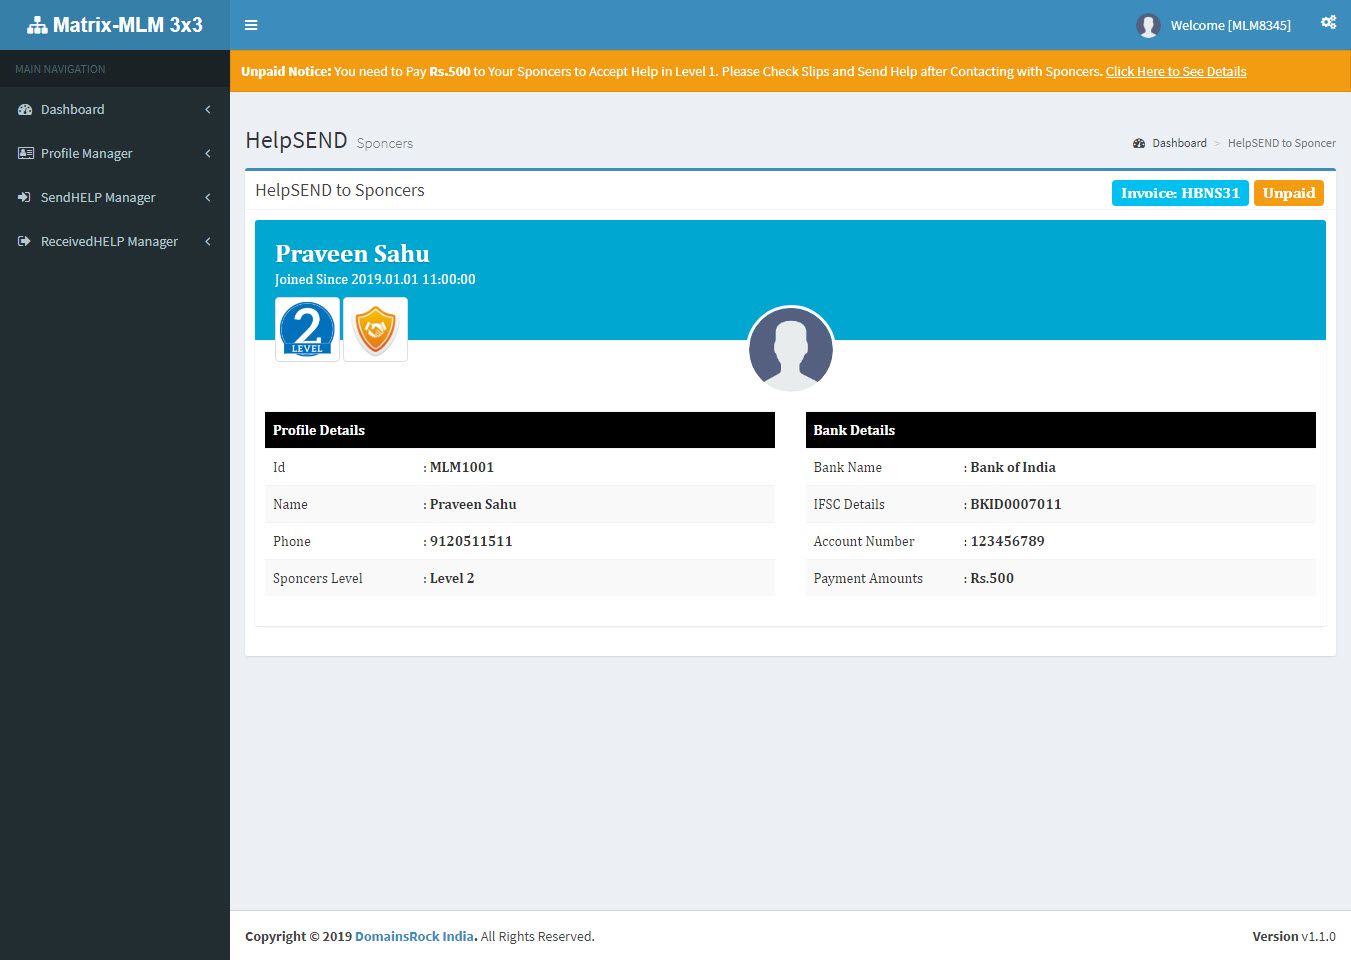Click the breadcrumb dashboard icon
The width and height of the screenshot is (1351, 960).
(1139, 143)
